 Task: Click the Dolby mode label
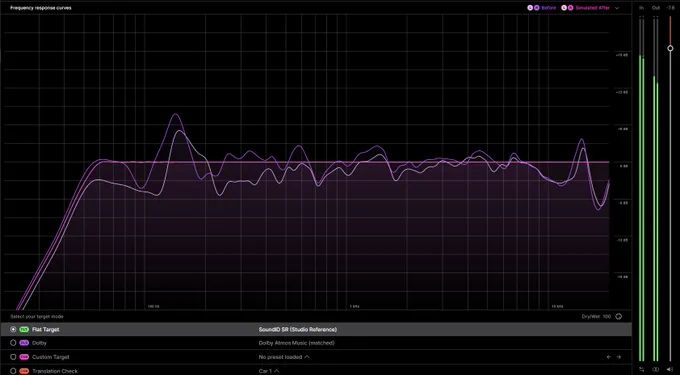click(39, 343)
